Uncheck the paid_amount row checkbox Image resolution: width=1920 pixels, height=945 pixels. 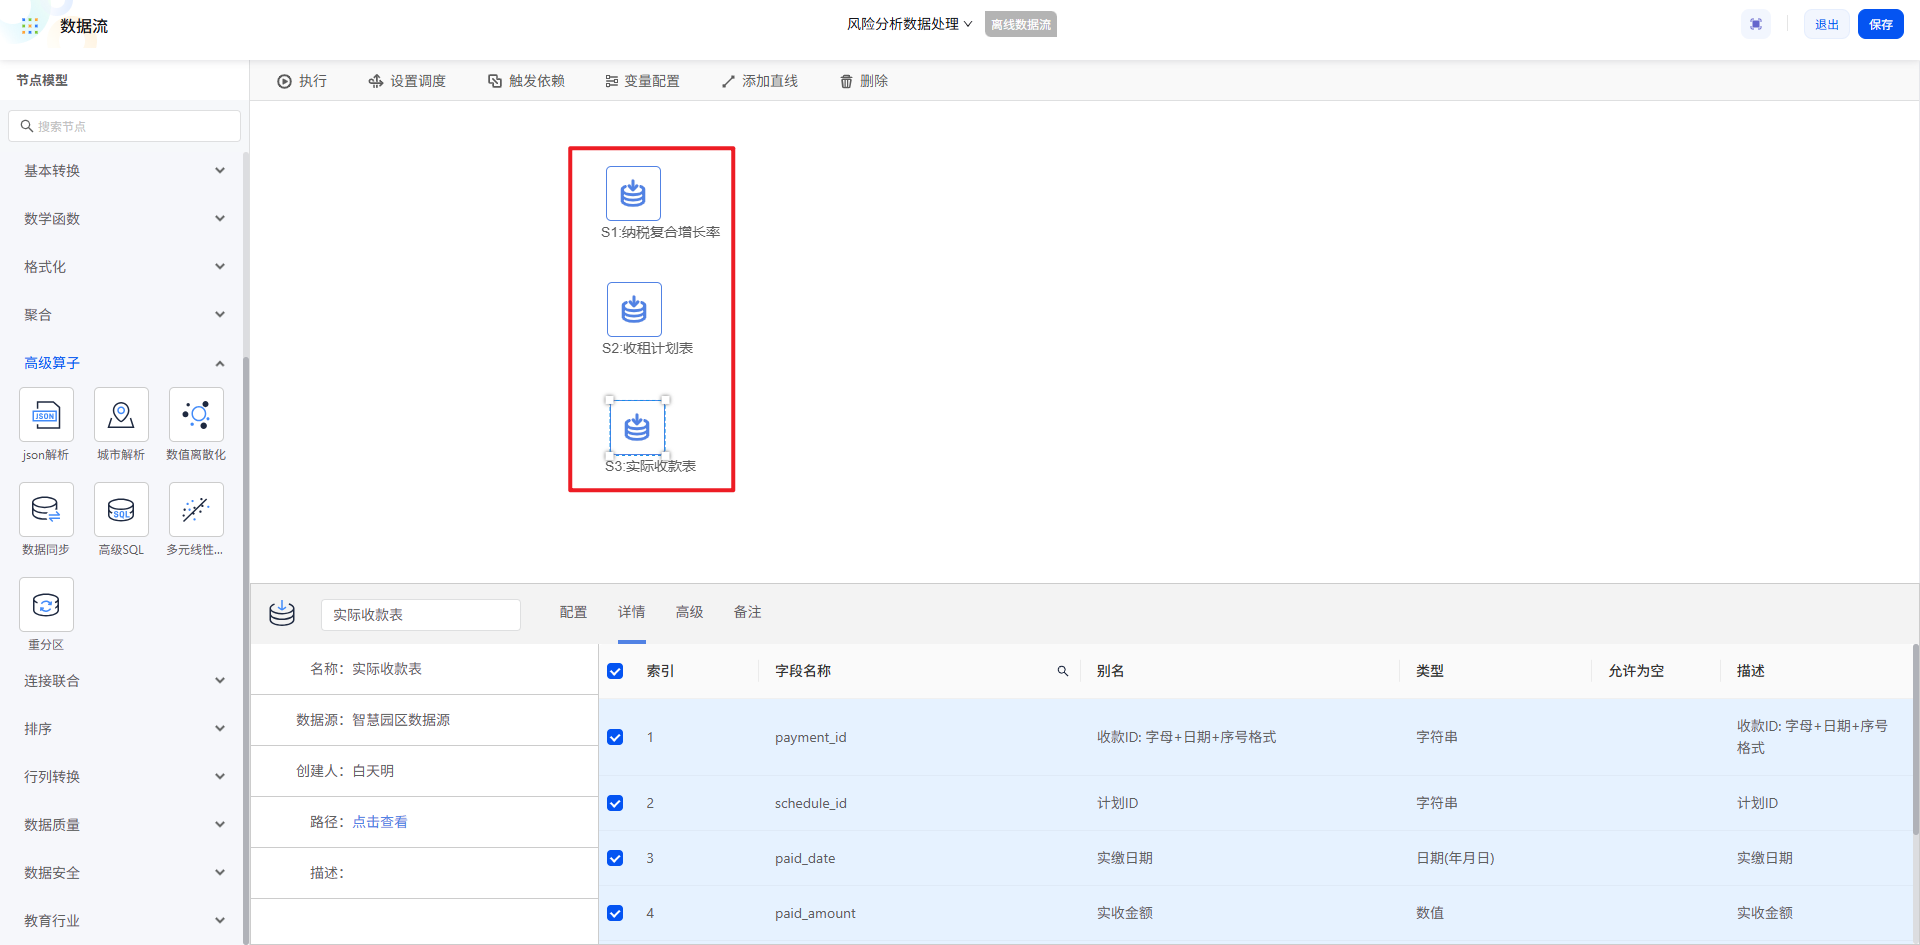tap(615, 913)
